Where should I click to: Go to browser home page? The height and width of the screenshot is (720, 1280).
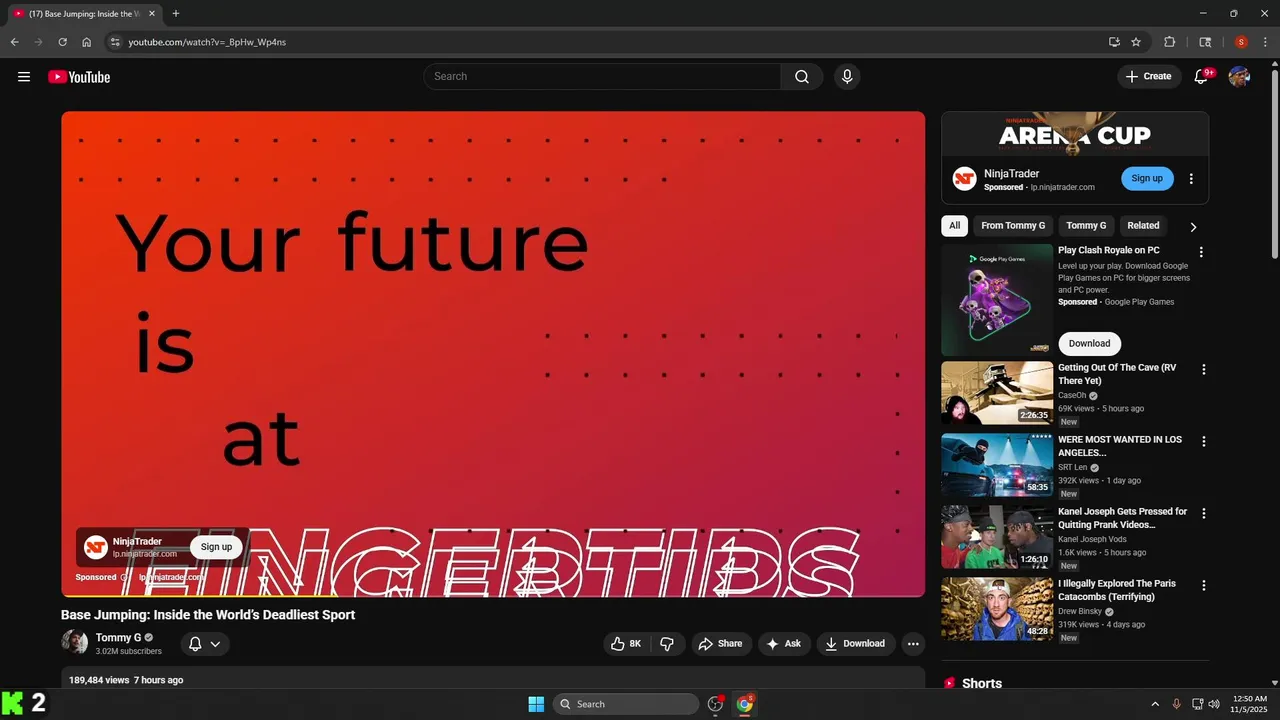click(x=87, y=42)
